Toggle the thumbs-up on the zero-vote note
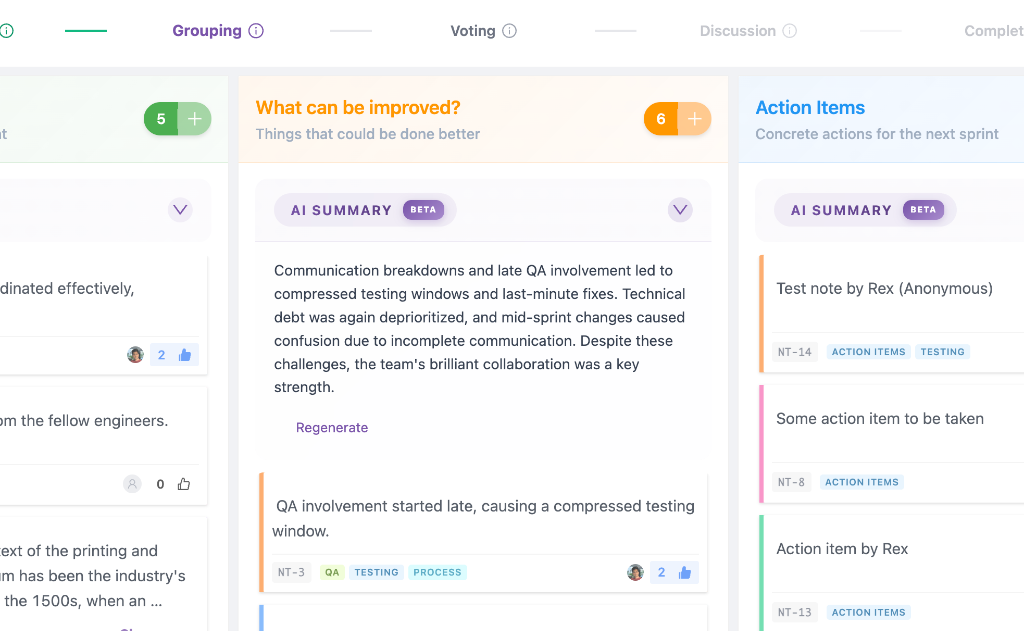 coord(183,484)
